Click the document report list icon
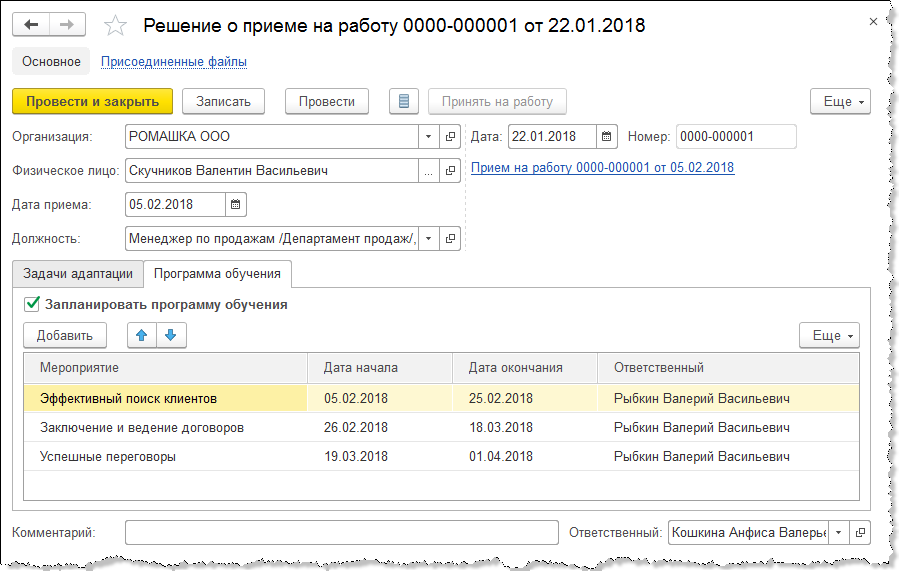 coord(404,101)
